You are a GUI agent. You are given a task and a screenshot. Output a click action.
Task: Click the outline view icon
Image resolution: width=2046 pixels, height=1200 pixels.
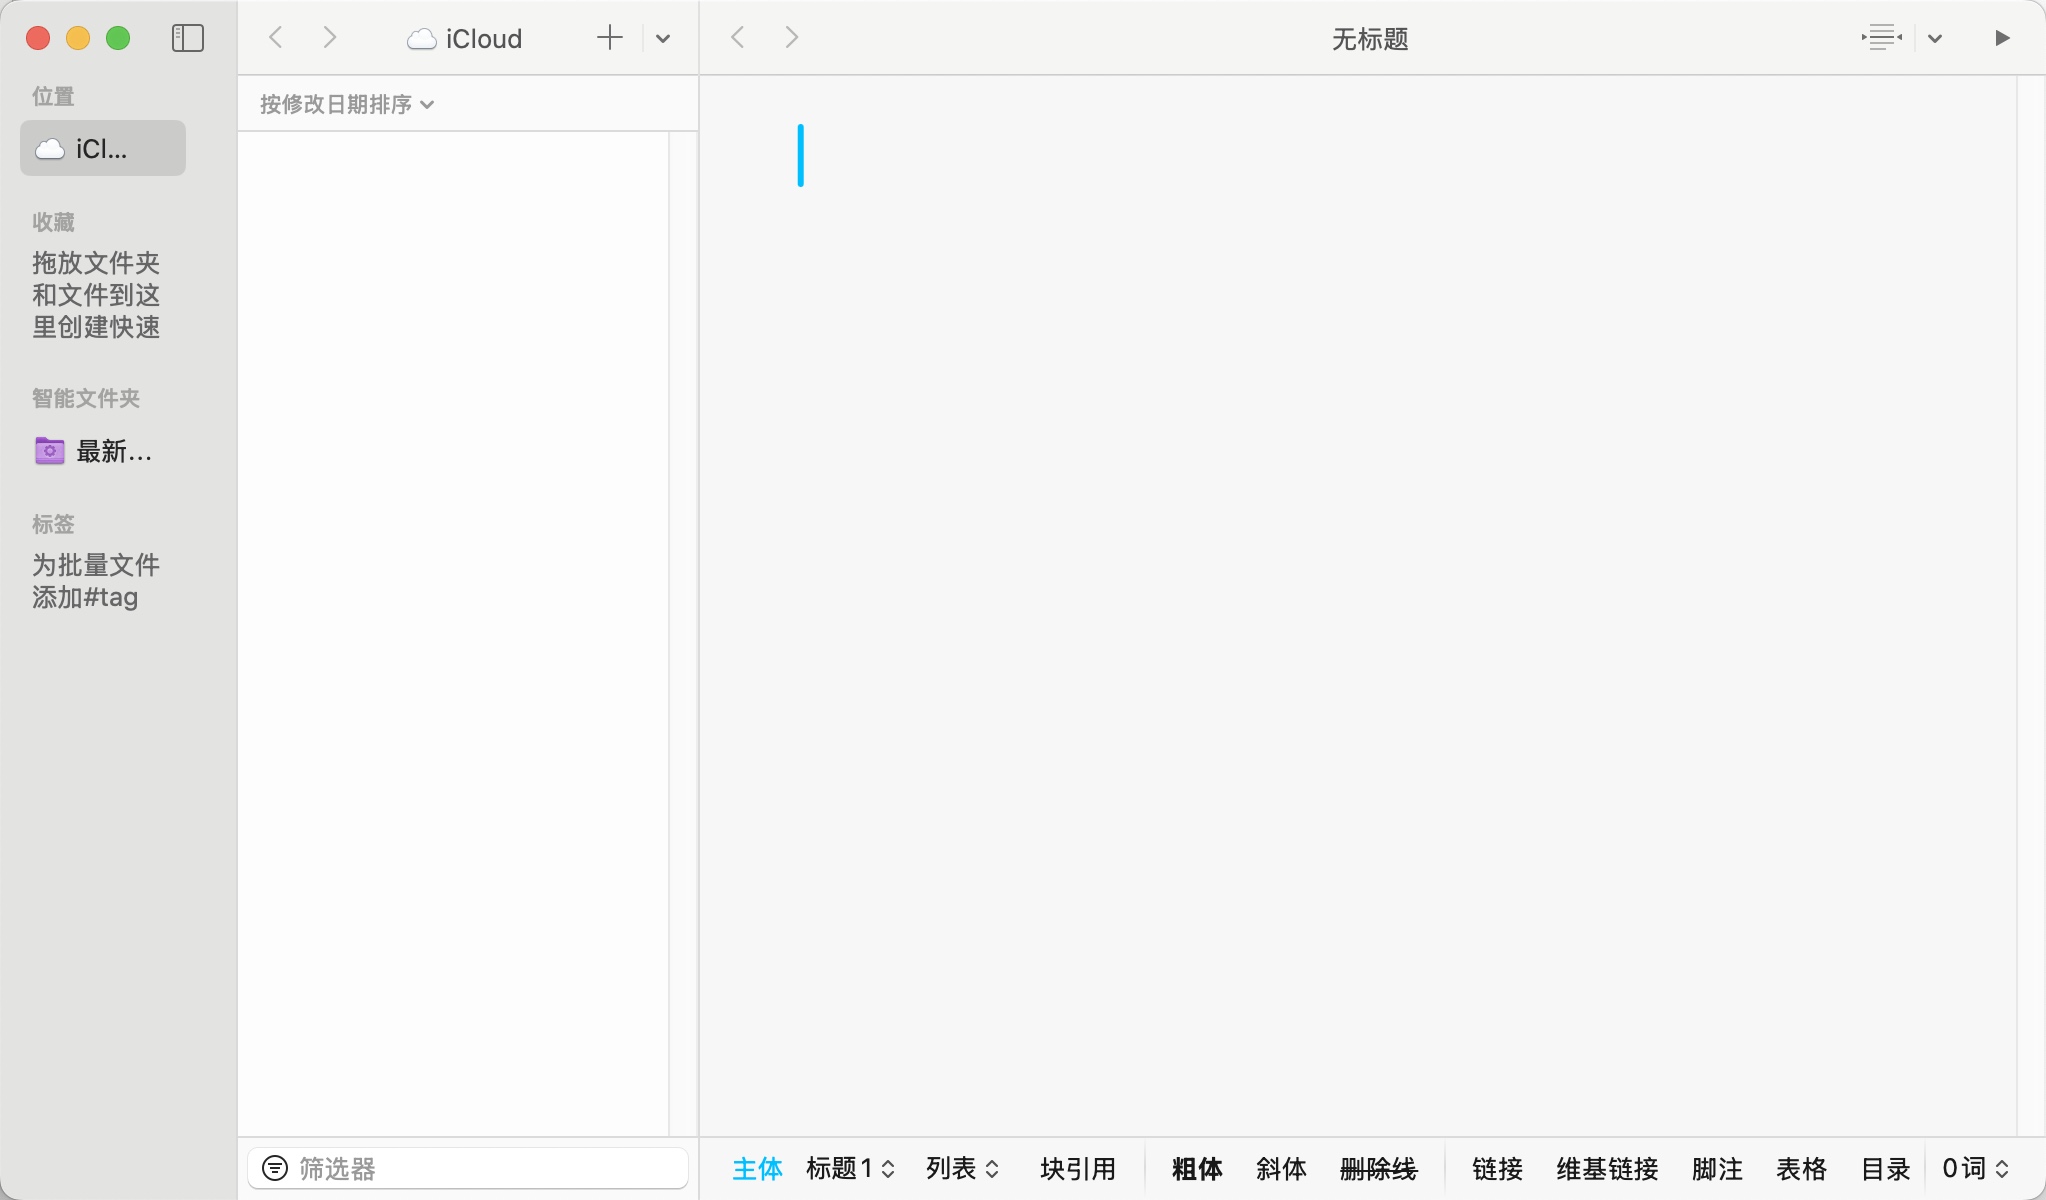[1881, 38]
